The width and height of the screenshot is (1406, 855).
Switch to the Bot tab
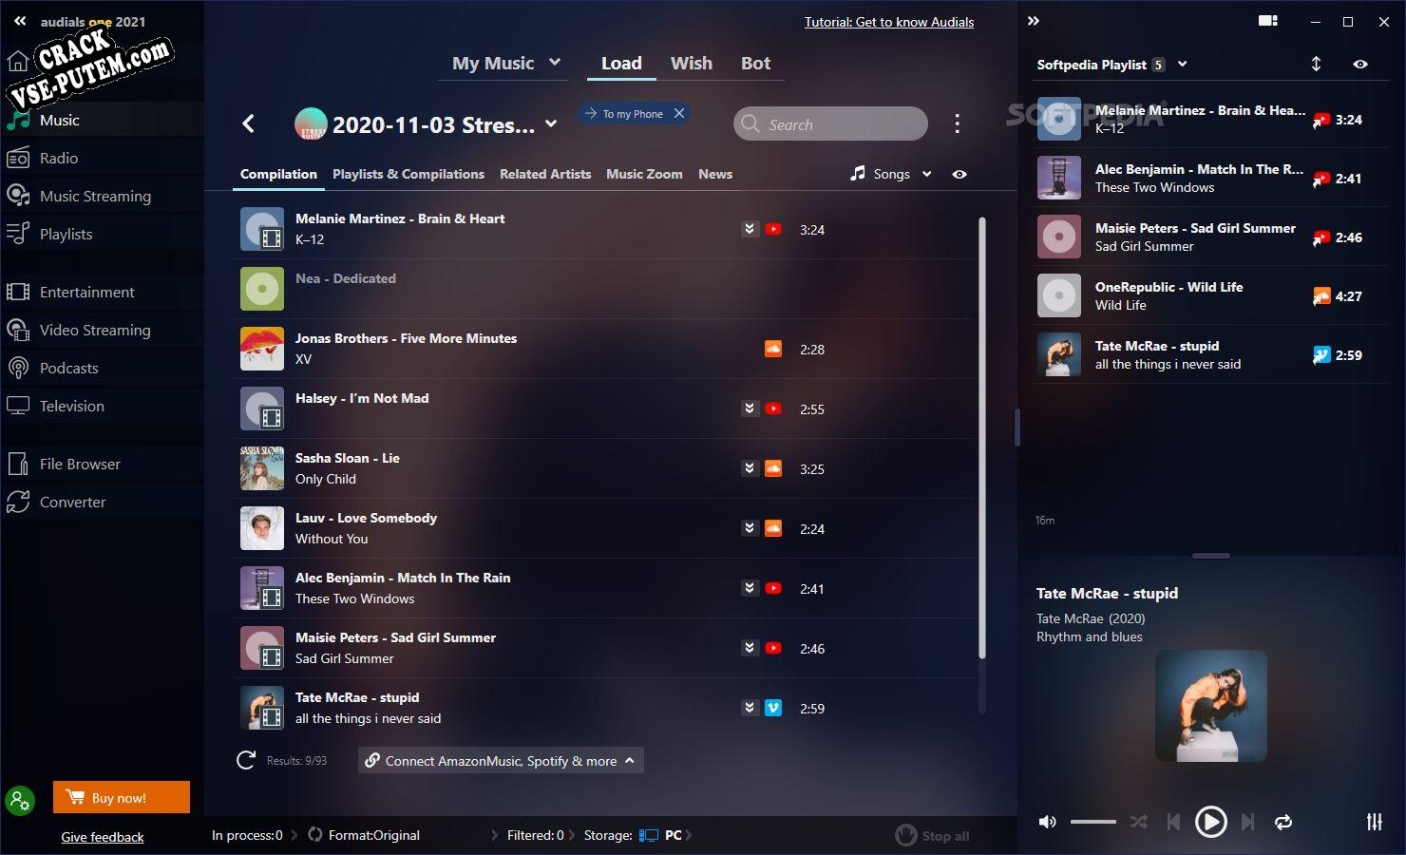(755, 63)
